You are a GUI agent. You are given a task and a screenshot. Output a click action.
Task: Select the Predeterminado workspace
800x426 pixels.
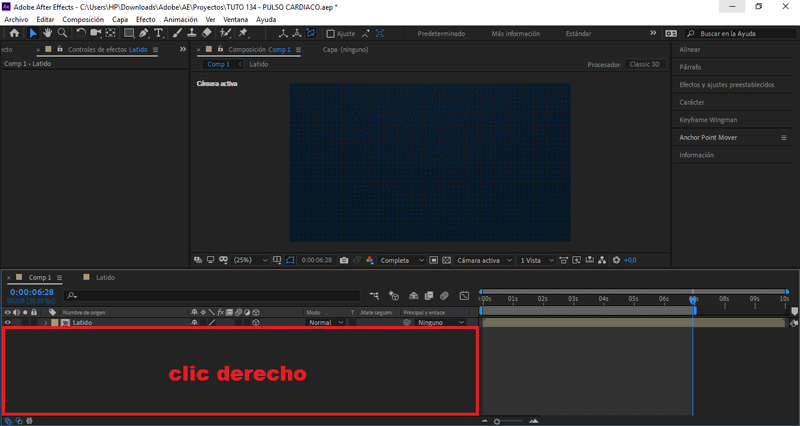click(x=441, y=34)
